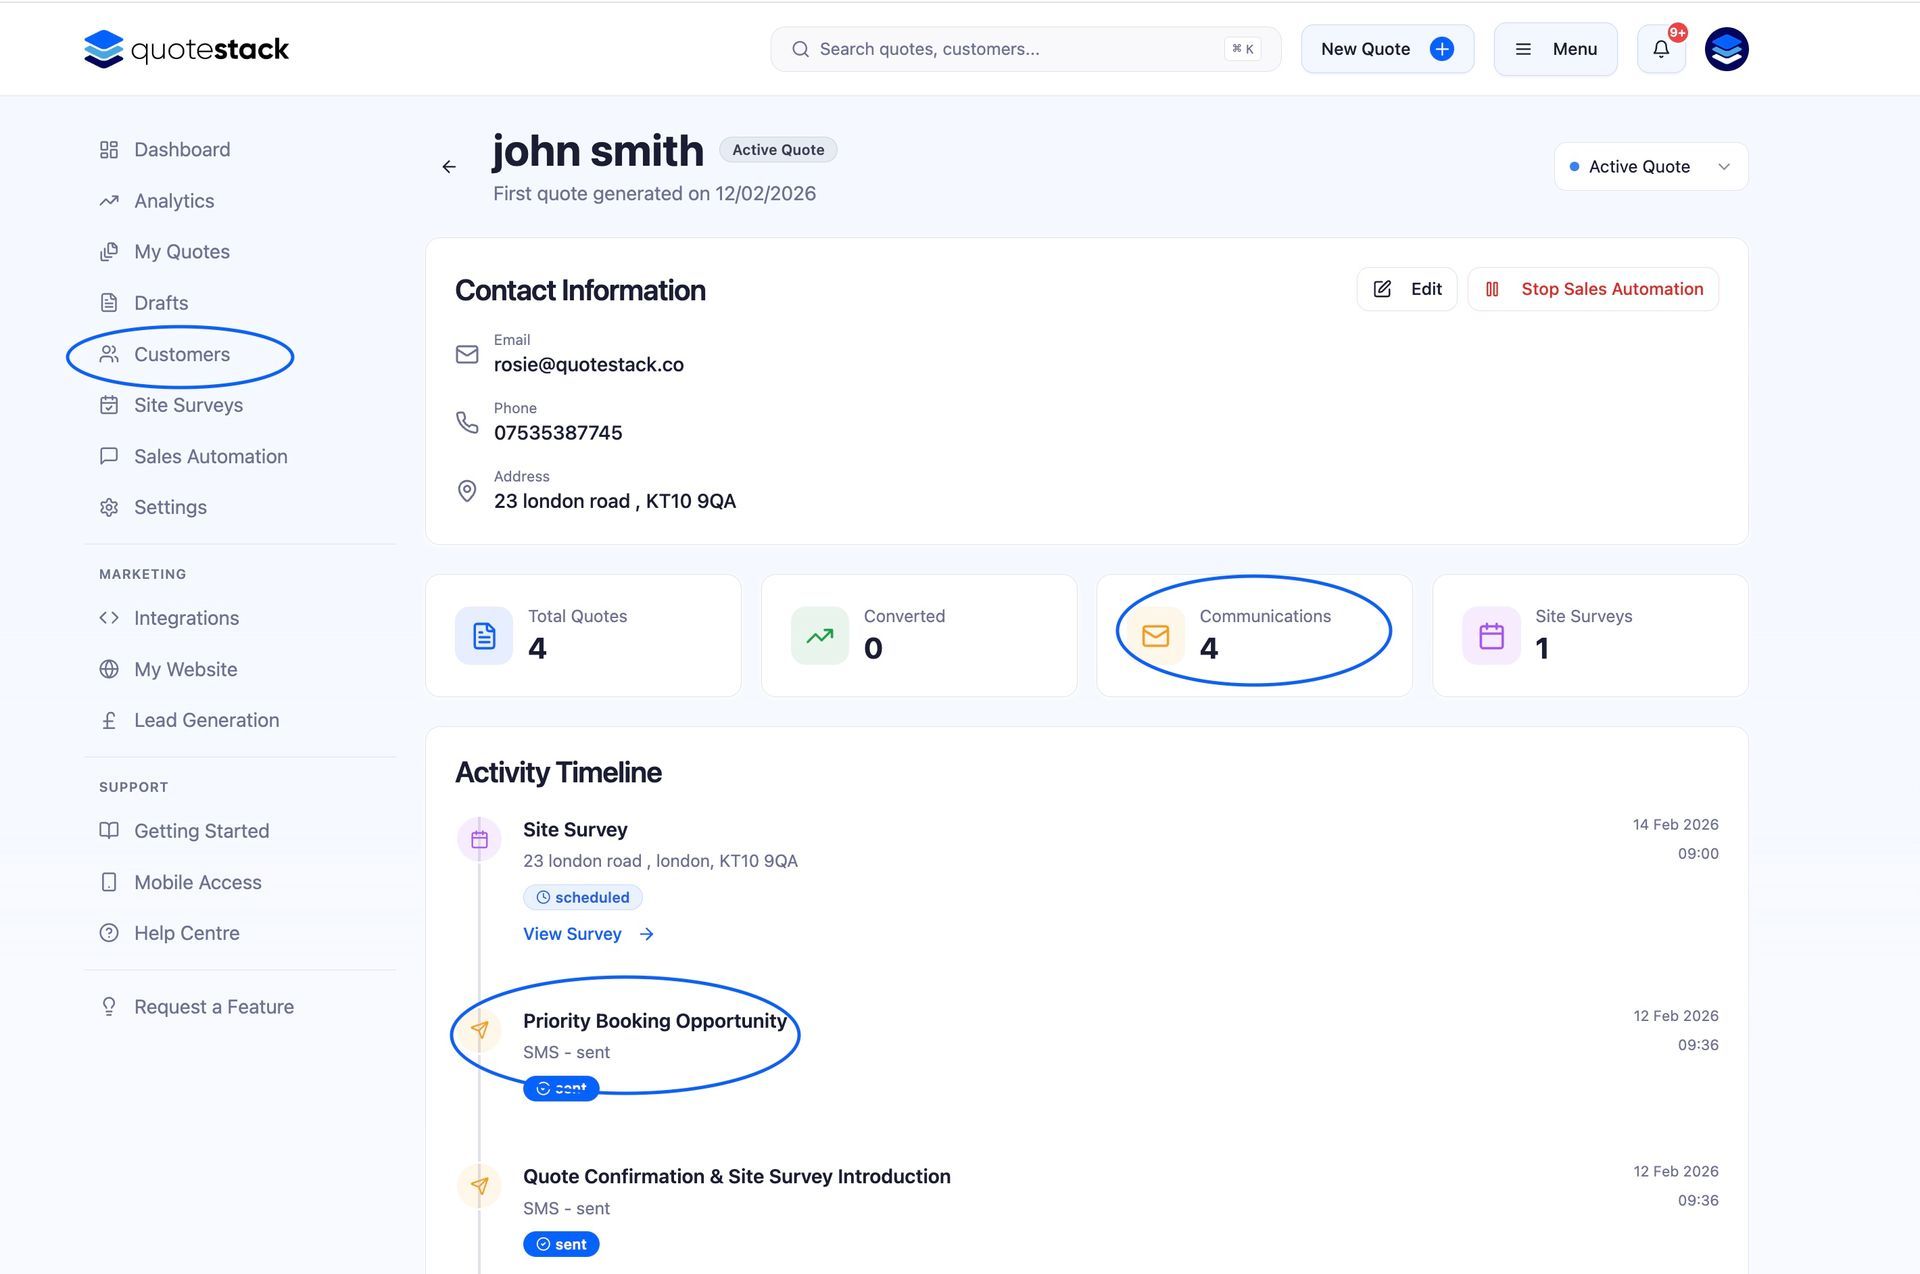
Task: Click the Total Quotes document icon
Action: point(484,636)
